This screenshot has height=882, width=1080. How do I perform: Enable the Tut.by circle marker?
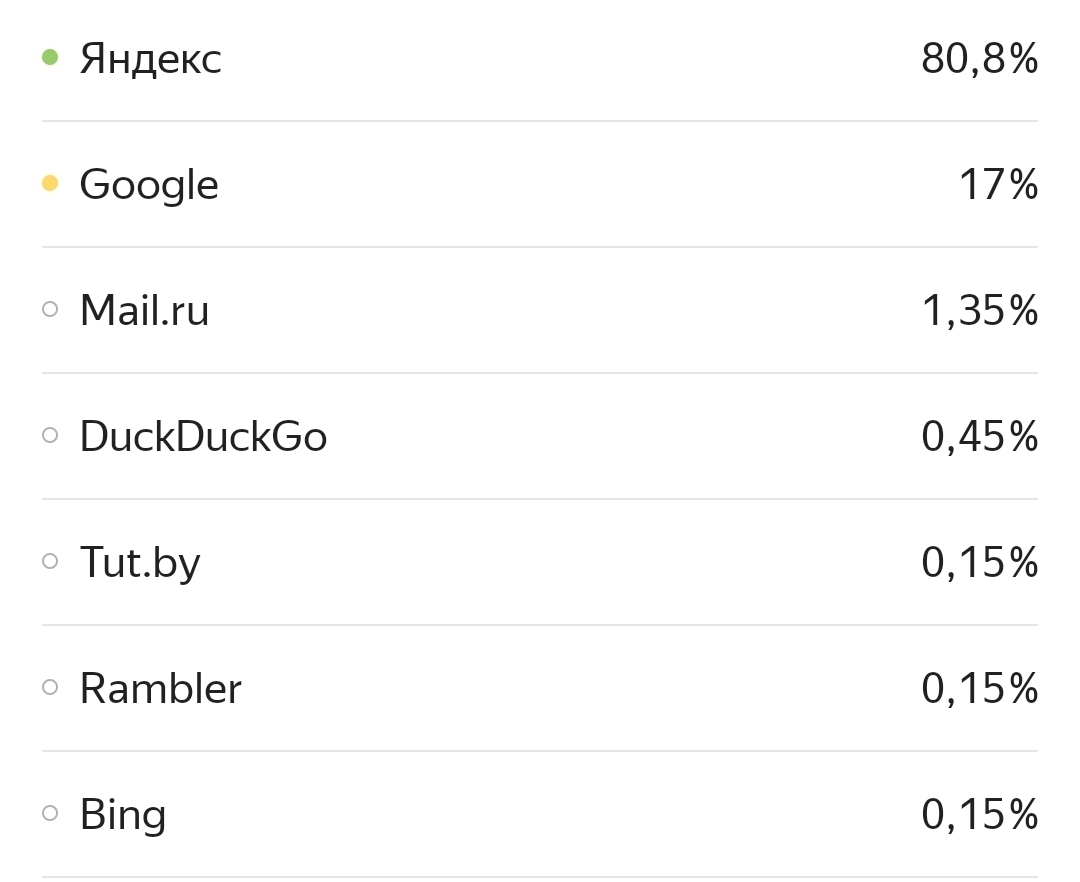[50, 562]
